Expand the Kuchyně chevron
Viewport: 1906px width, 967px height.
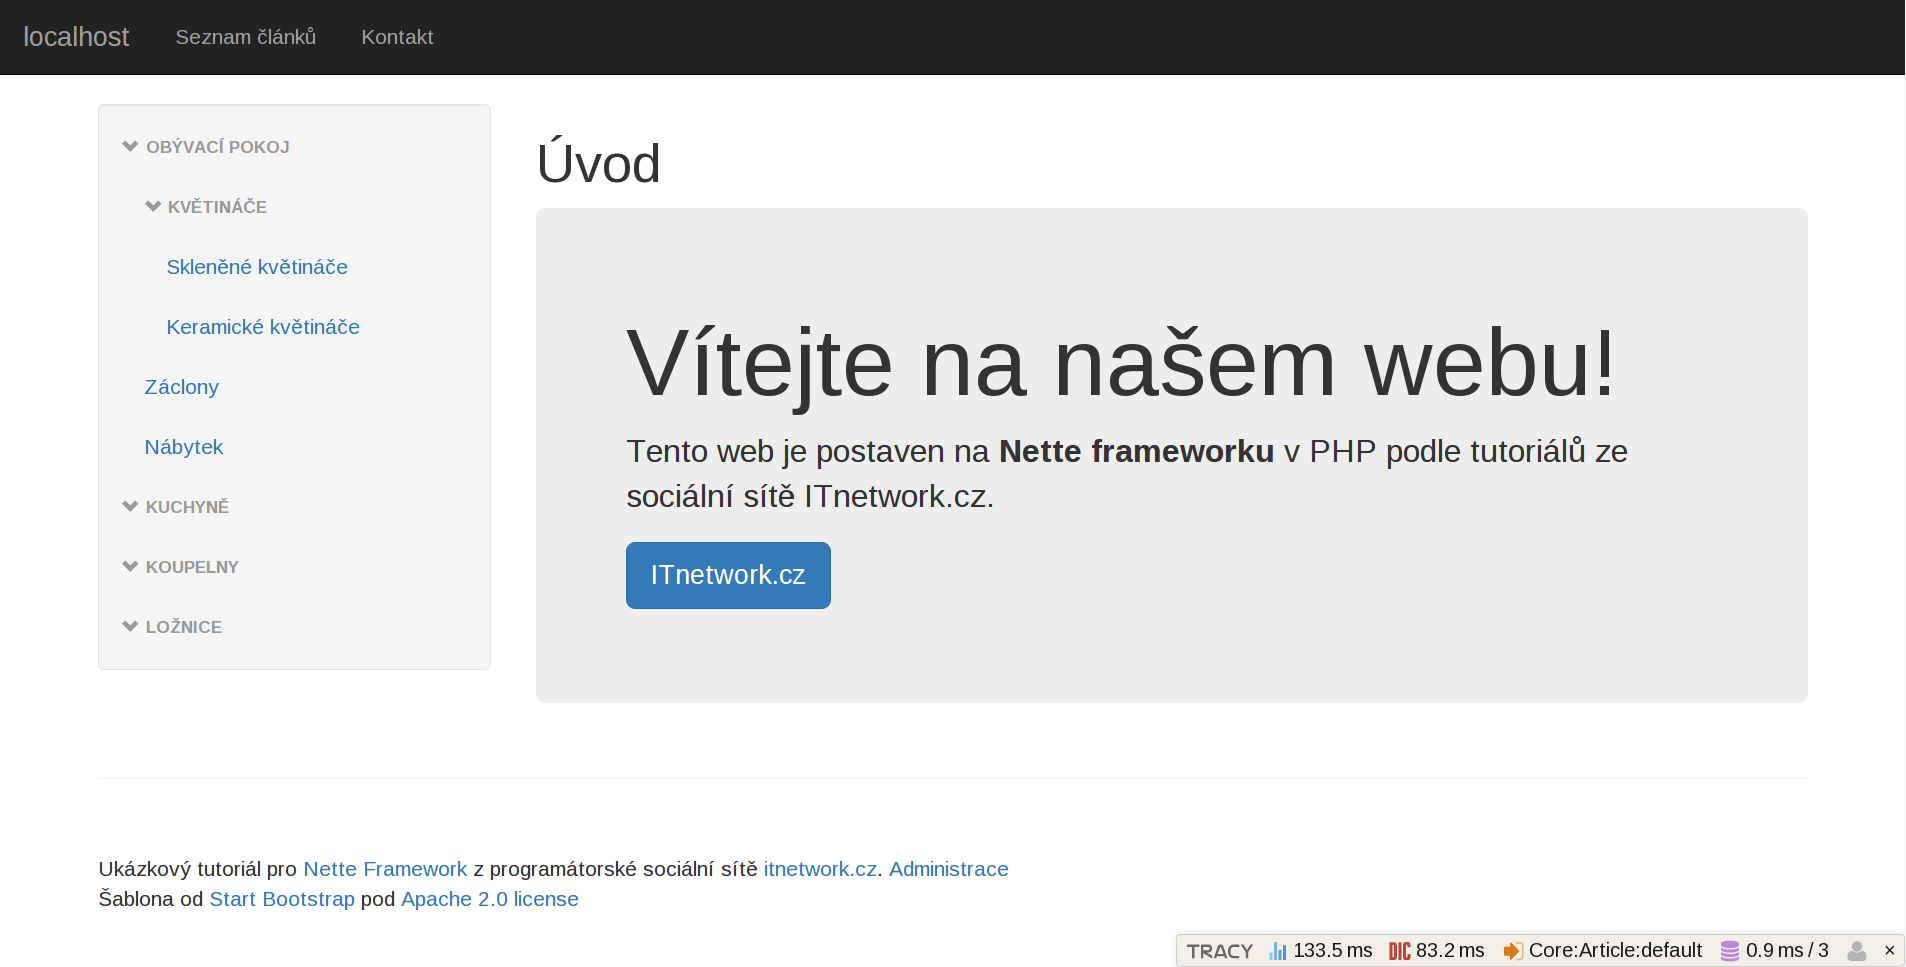130,506
